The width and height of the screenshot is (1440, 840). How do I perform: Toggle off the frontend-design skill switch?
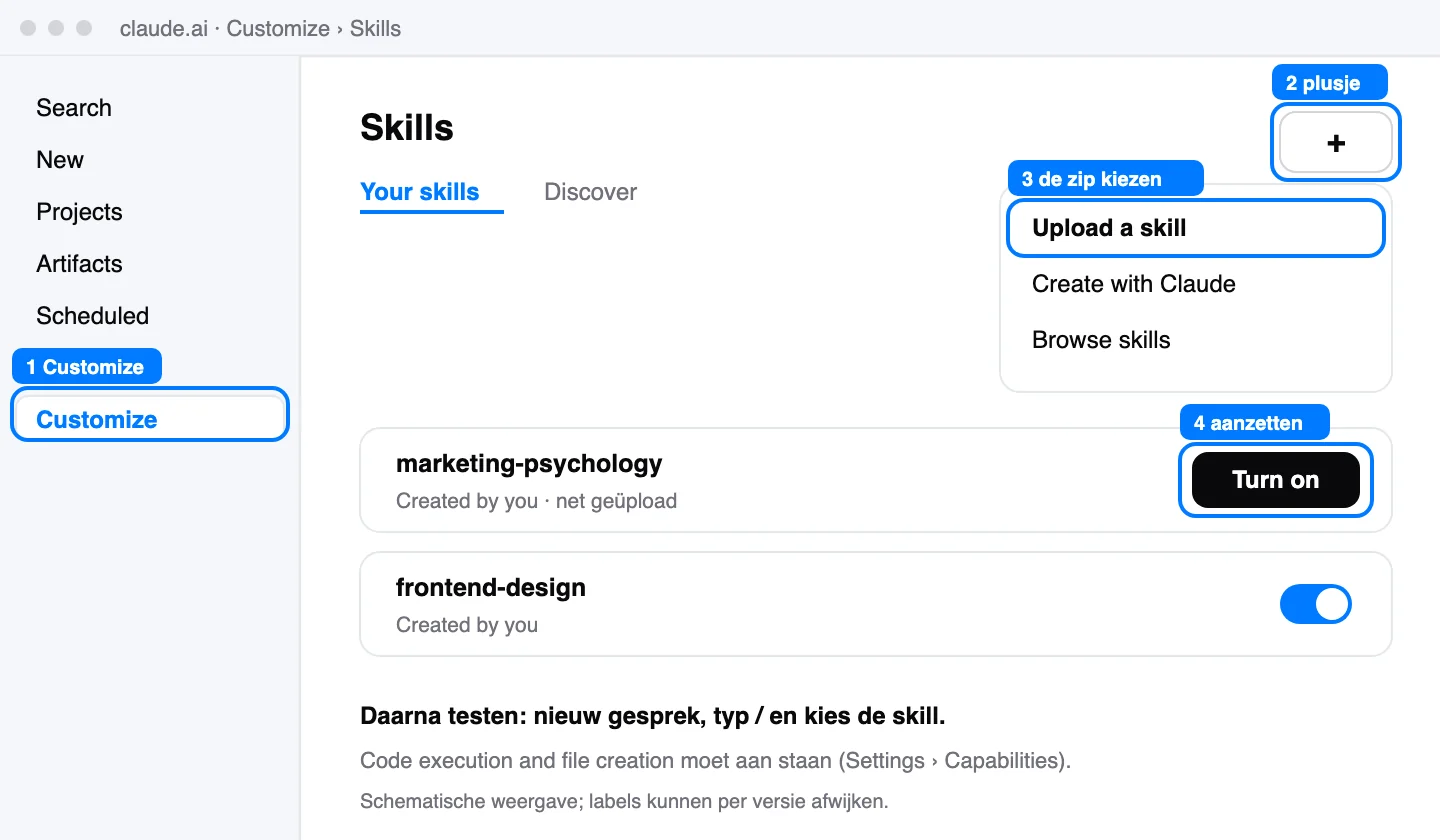point(1315,604)
